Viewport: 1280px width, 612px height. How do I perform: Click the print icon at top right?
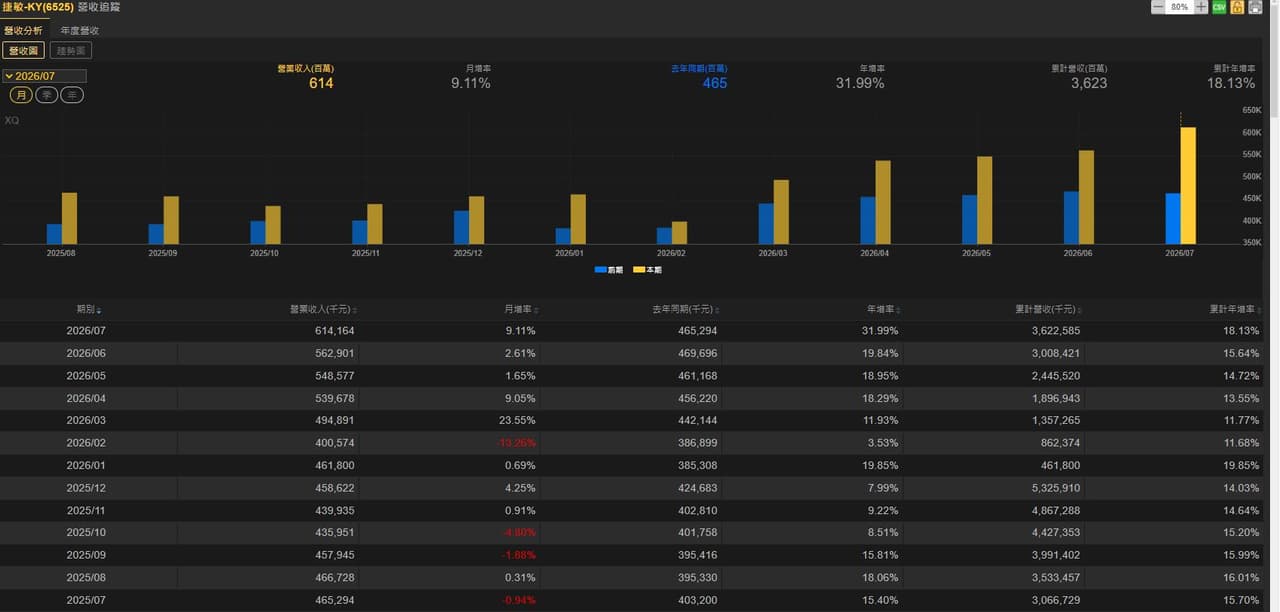pos(1255,7)
